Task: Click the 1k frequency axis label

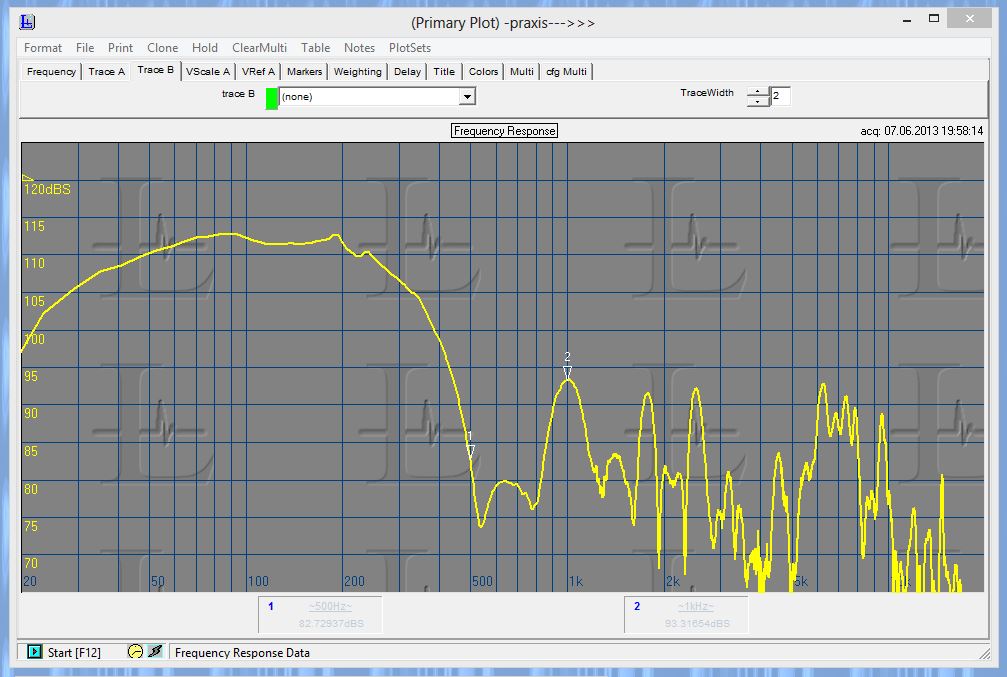Action: pos(575,581)
